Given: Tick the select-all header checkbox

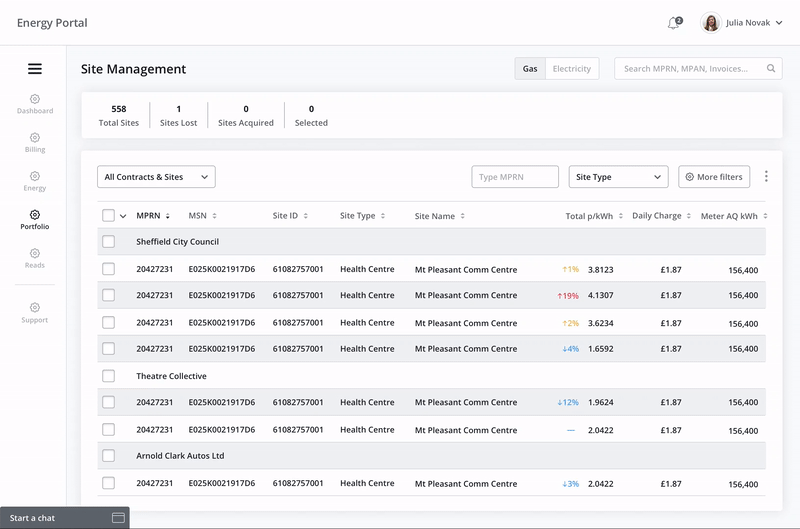Looking at the screenshot, I should click(x=108, y=216).
